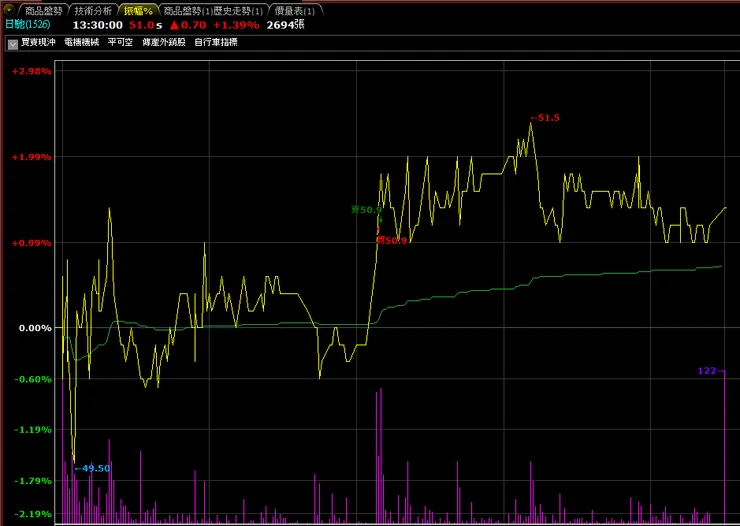The image size is (740, 526).
Task: Switch to the 商品盤勢 tab
Action: click(x=43, y=10)
